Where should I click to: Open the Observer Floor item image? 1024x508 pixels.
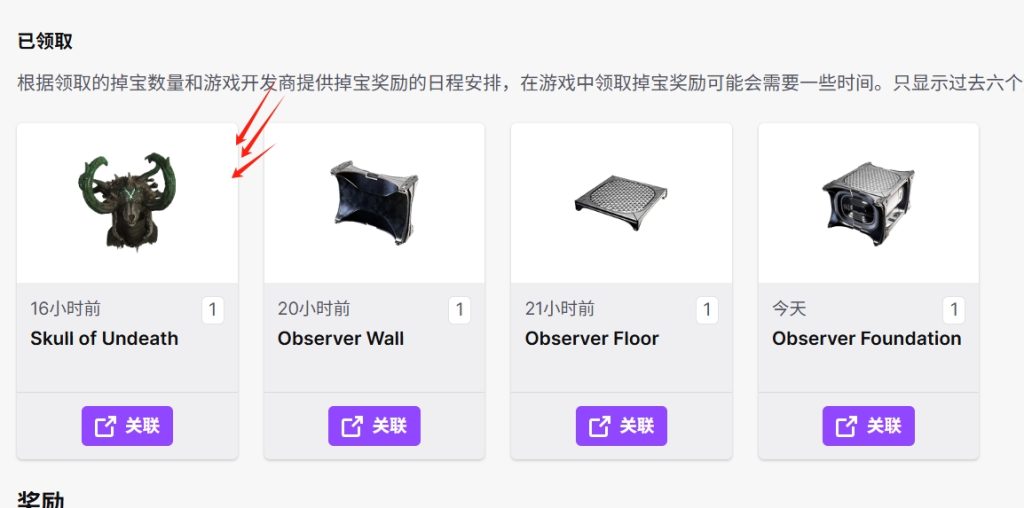621,202
